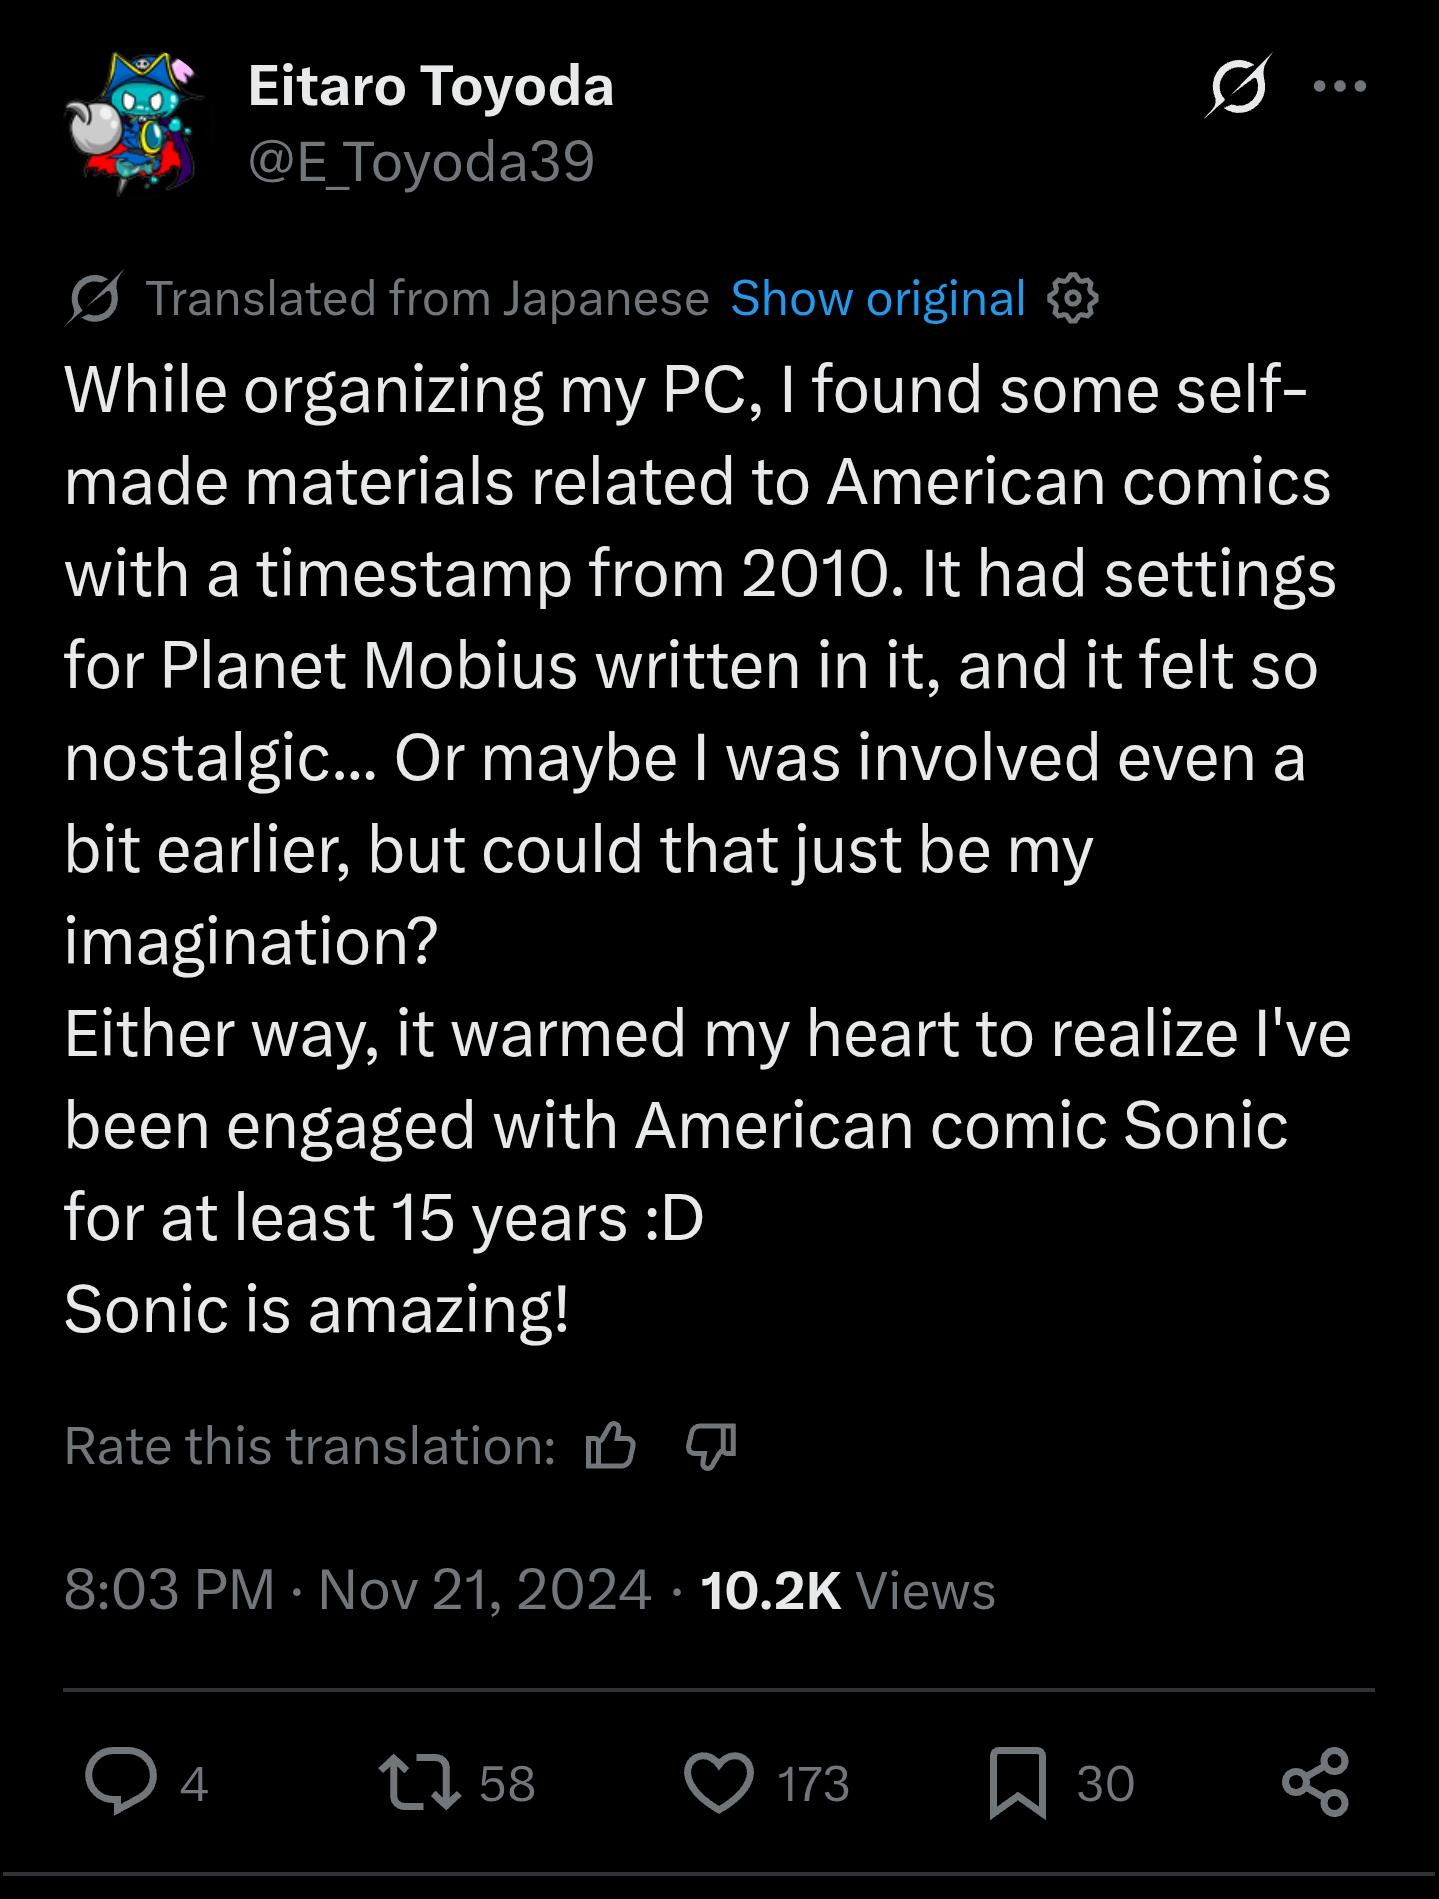Open the three-dot more options menu
The height and width of the screenshot is (1899, 1439).
pyautogui.click(x=1339, y=87)
